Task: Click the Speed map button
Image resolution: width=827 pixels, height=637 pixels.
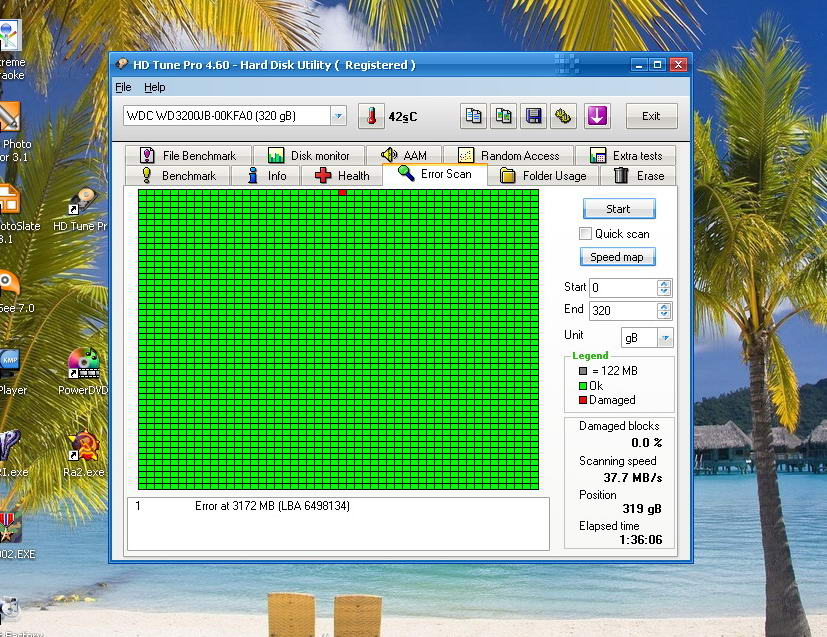Action: pos(617,257)
